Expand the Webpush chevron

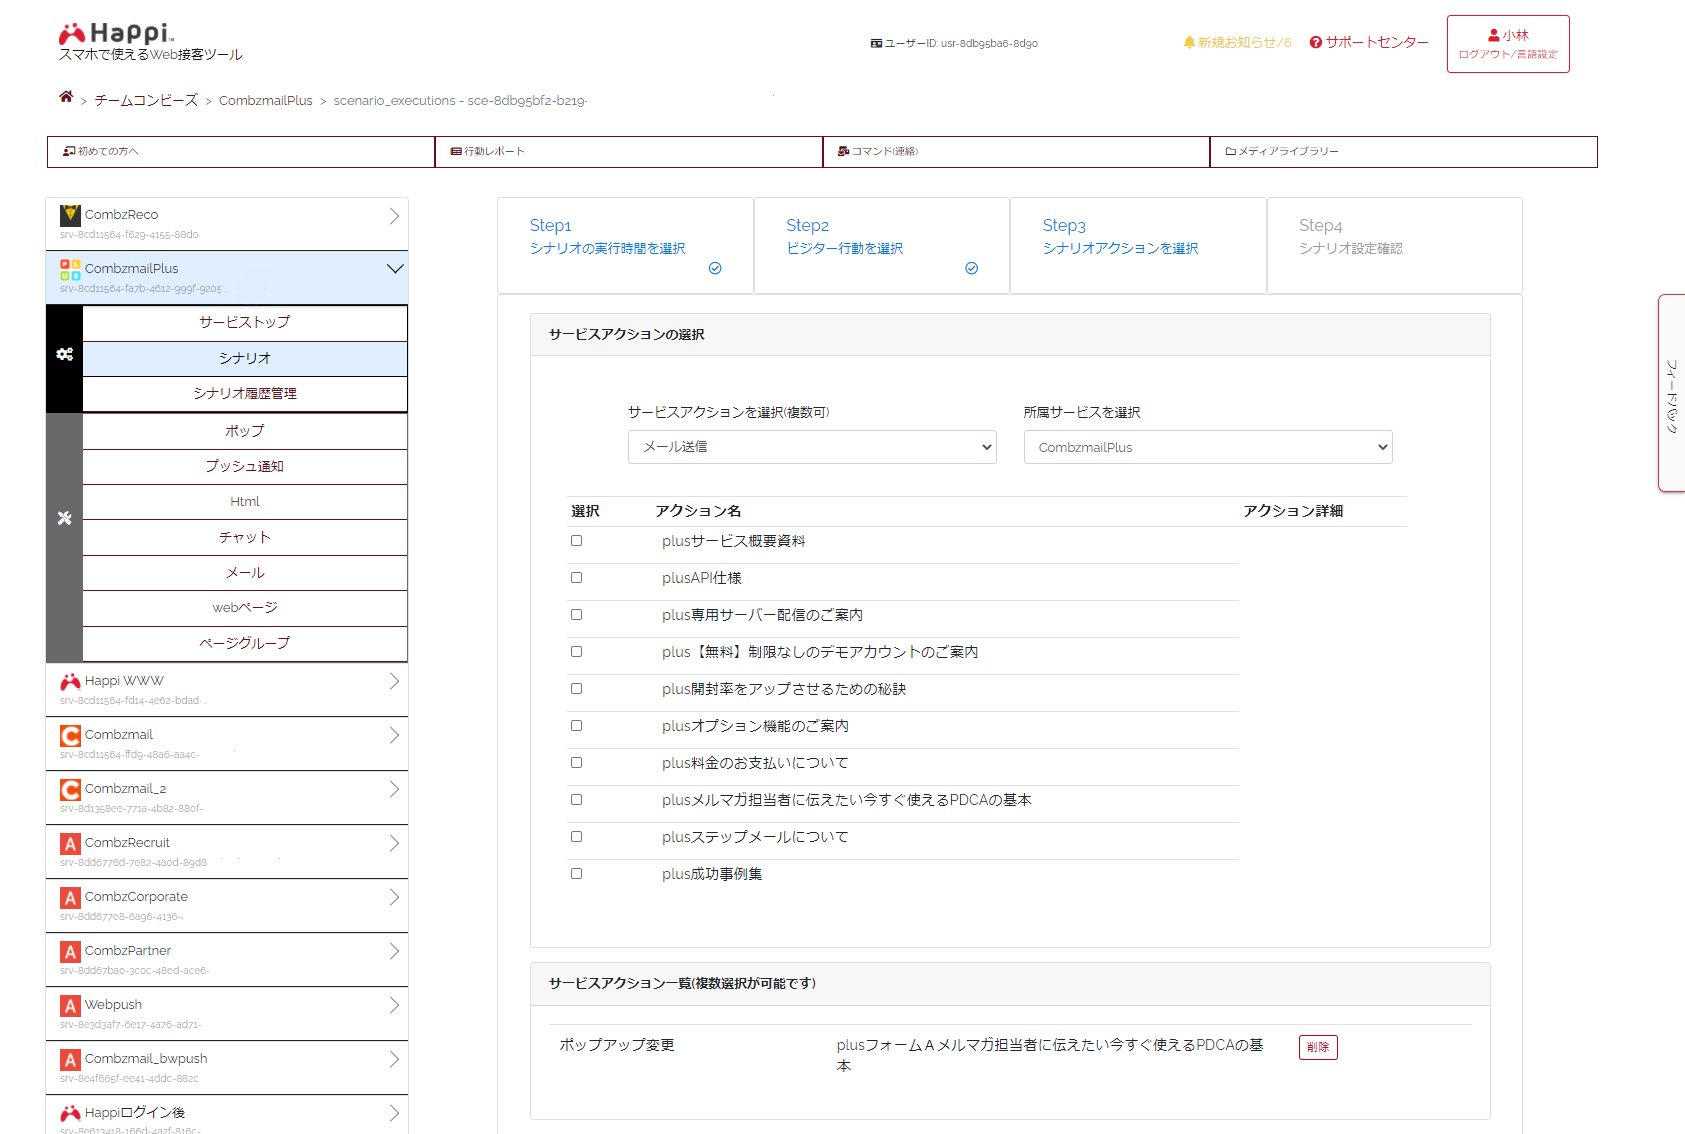click(394, 1005)
